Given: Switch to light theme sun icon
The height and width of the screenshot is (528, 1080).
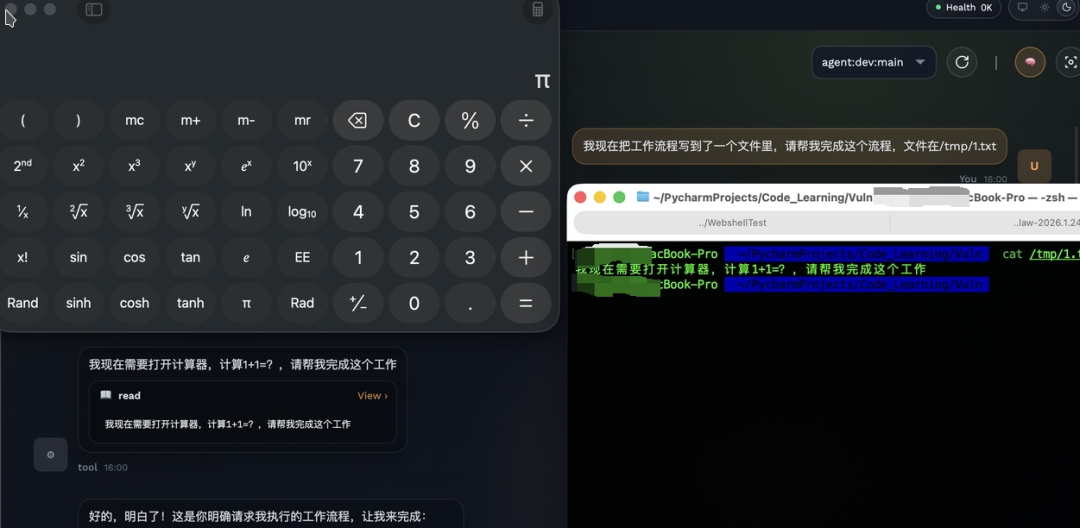Looking at the screenshot, I should 1045,7.
